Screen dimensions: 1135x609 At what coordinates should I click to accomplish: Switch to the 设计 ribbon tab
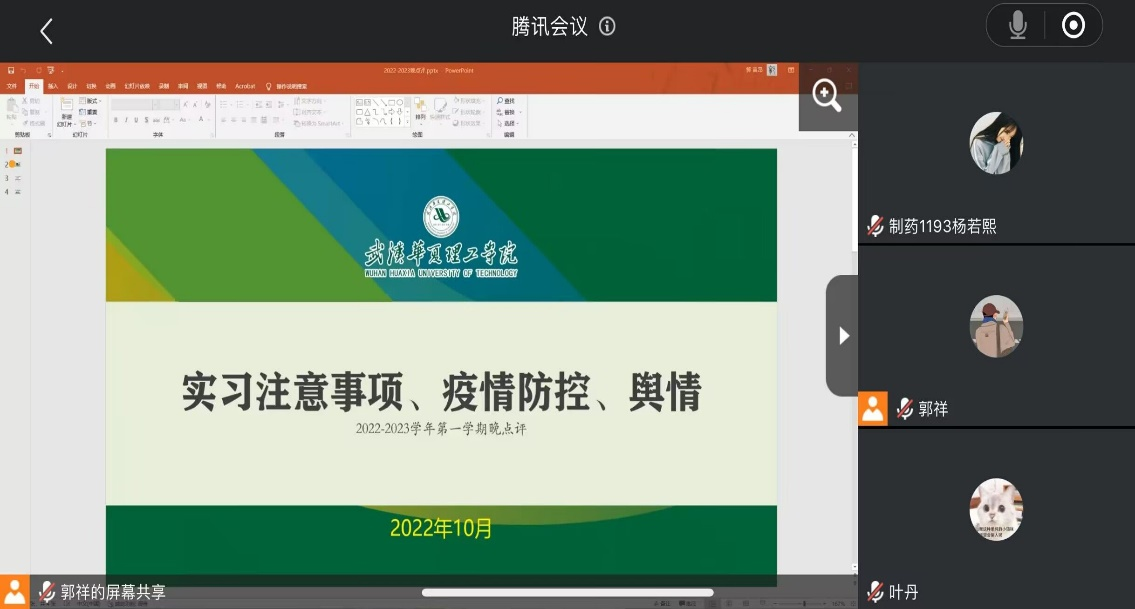click(72, 86)
